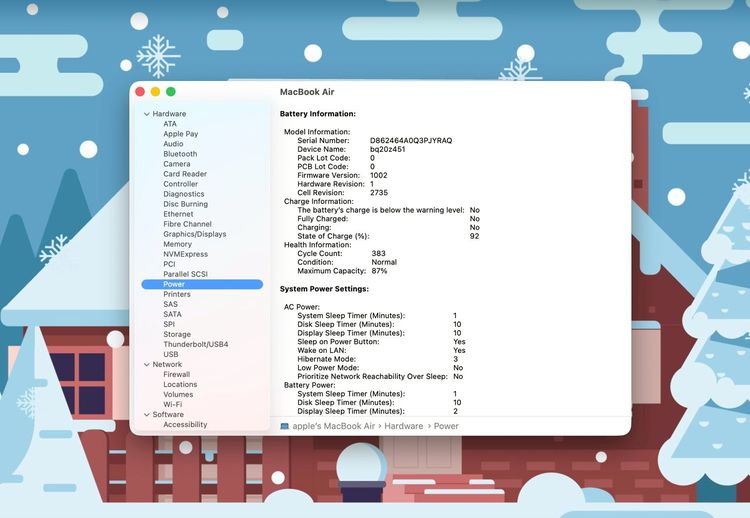
Task: Click apple's MacBook Air in path bar
Action: (333, 426)
